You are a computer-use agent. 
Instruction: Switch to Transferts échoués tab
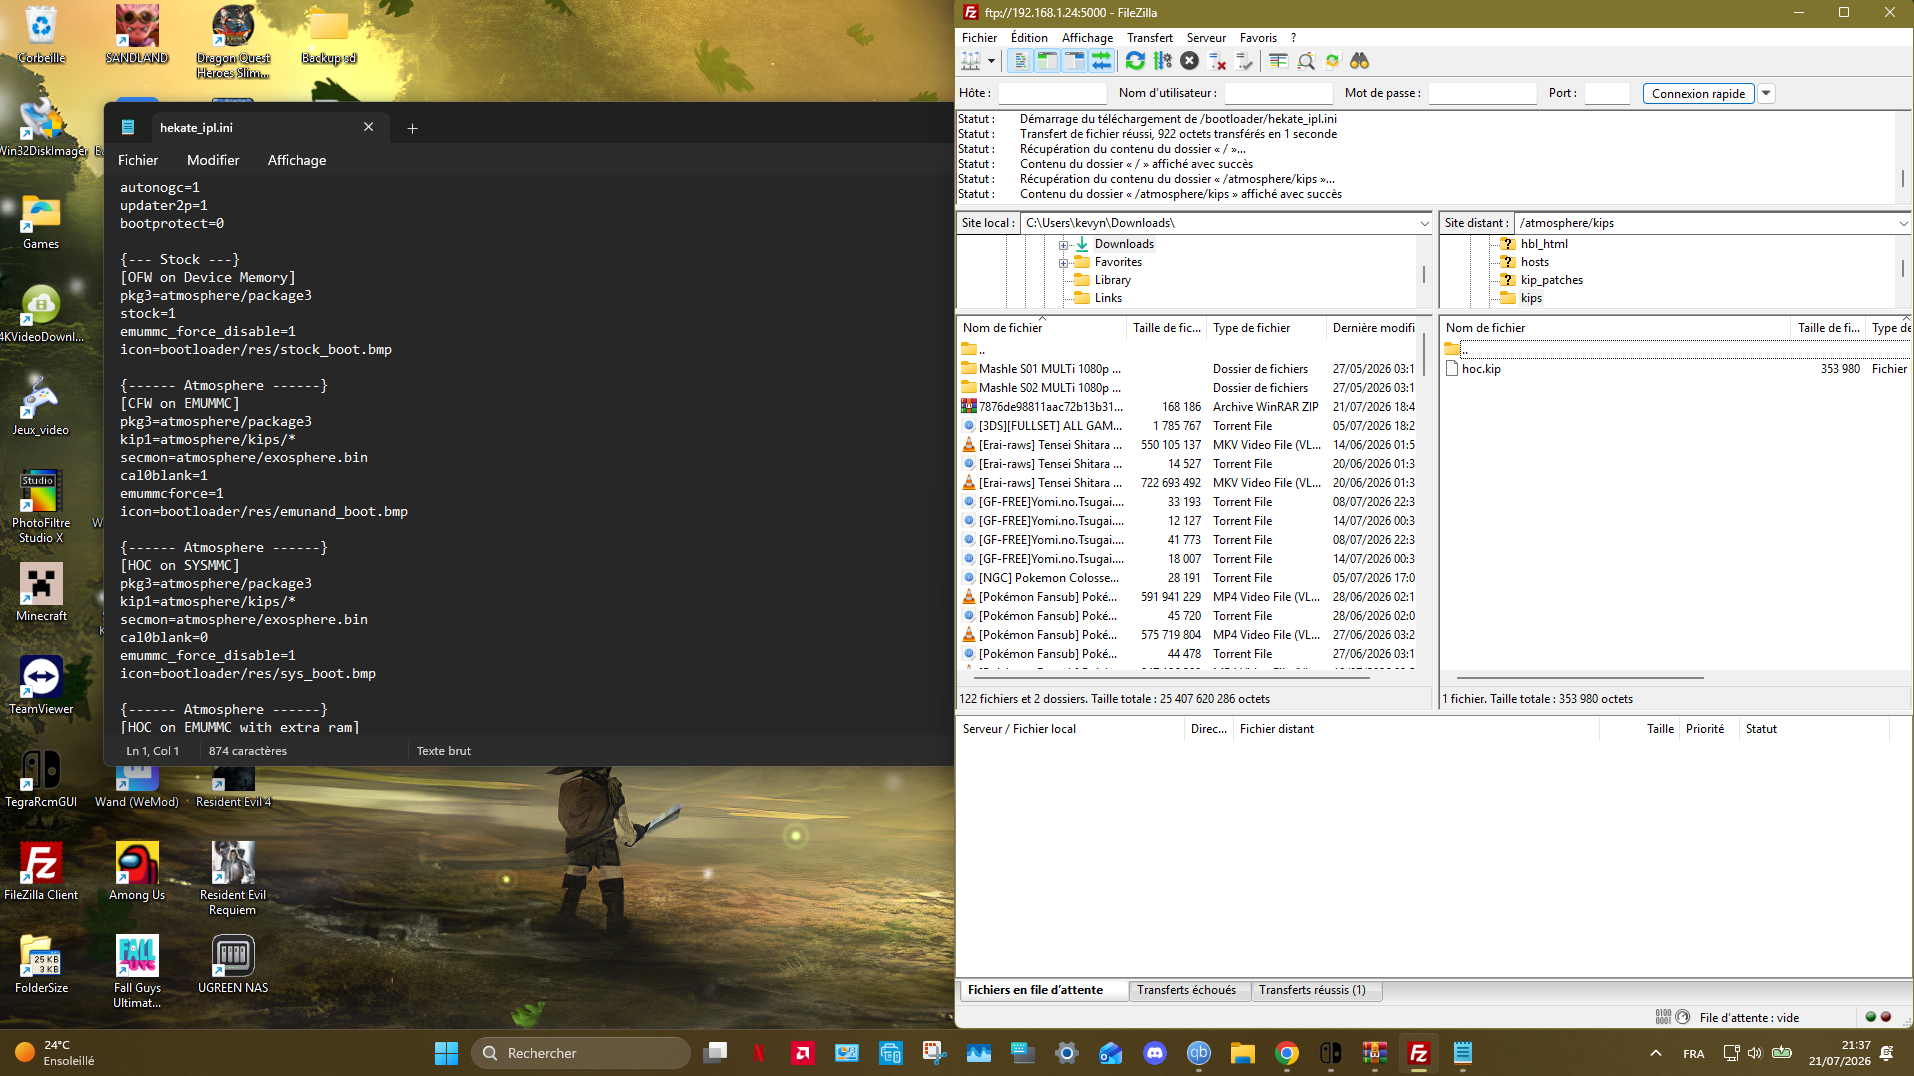click(x=1186, y=990)
